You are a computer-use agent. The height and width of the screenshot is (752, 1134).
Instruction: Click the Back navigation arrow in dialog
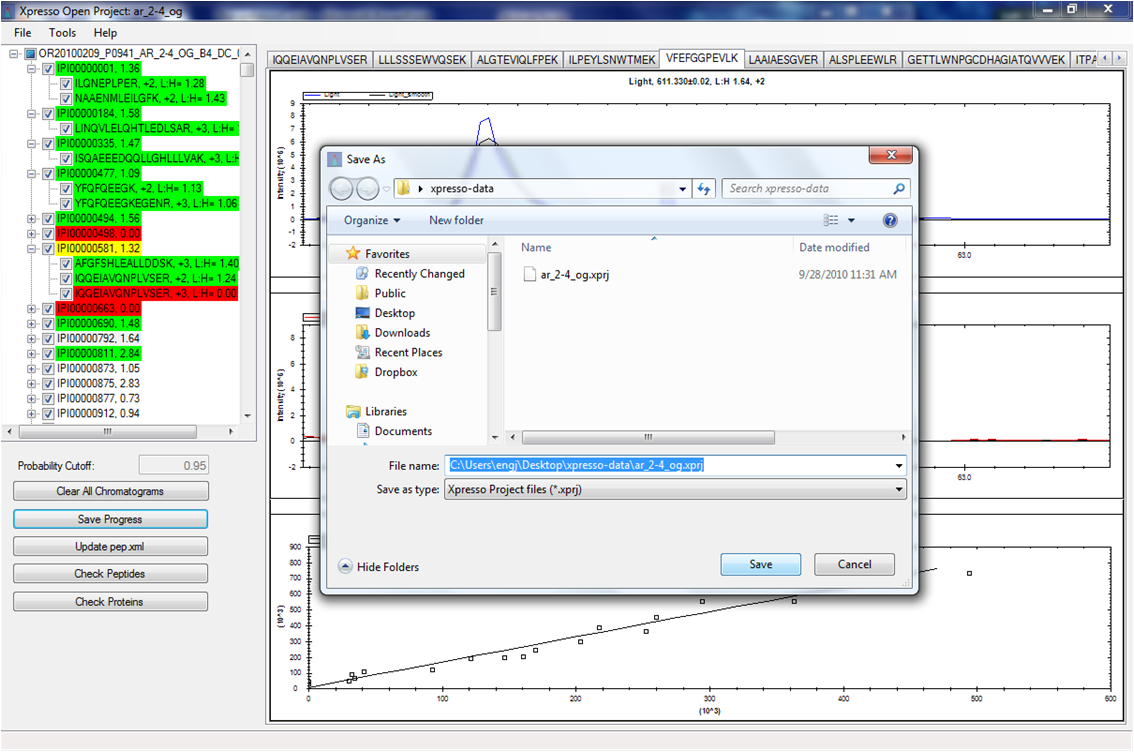341,189
